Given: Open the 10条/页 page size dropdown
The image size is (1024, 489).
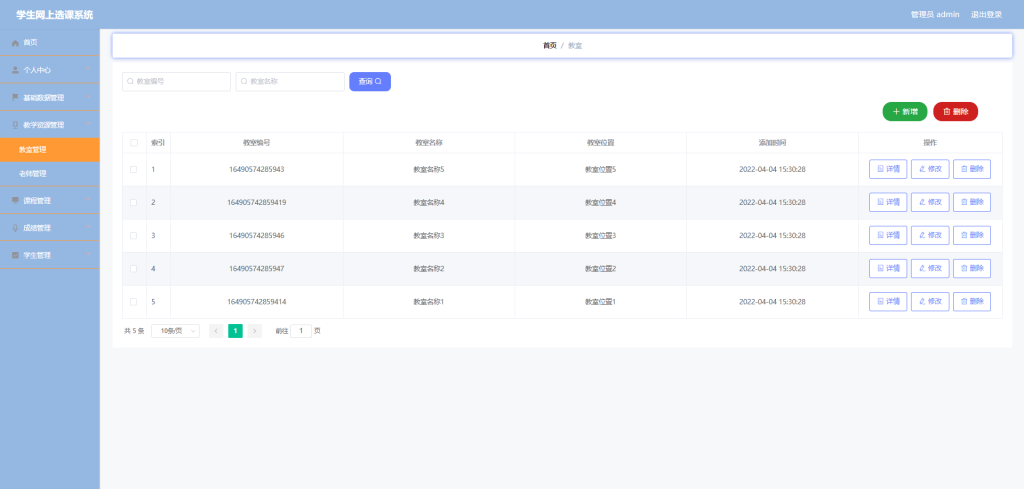Looking at the screenshot, I should 176,331.
